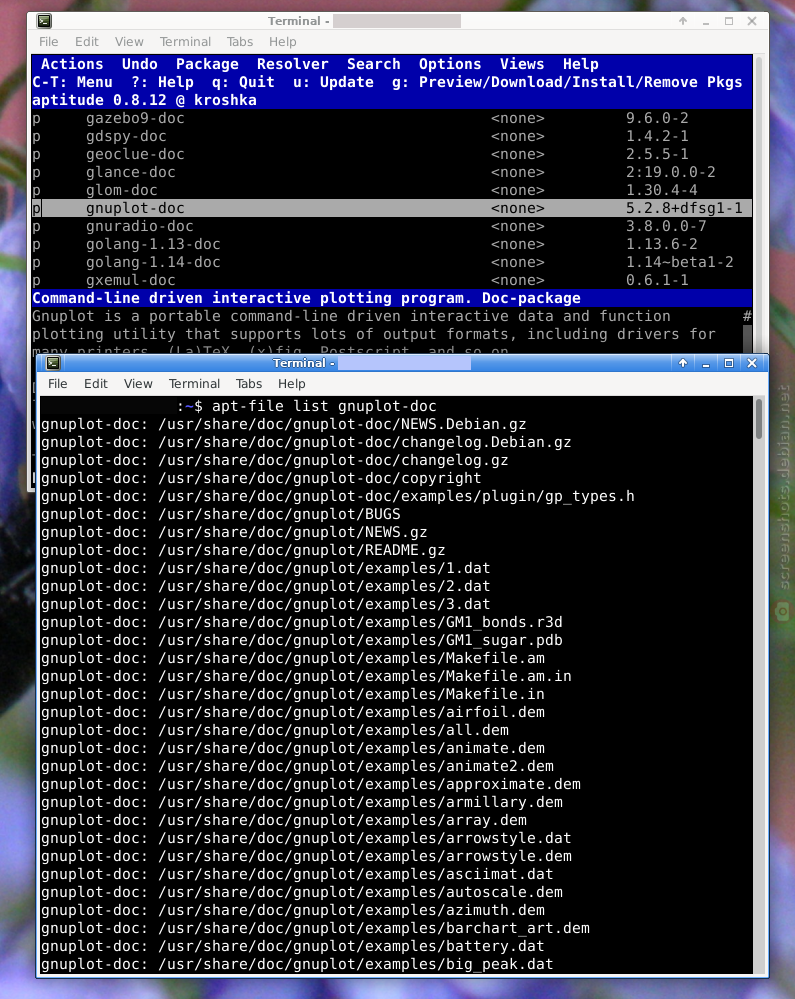Click the GM1_bonds.r3d path line
The width and height of the screenshot is (795, 999).
pos(301,622)
